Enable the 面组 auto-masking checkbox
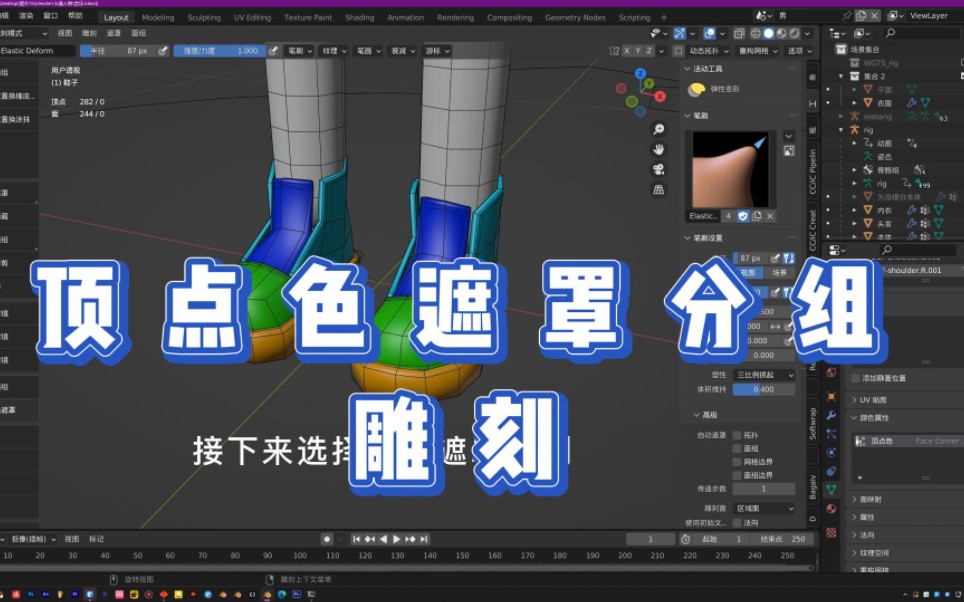 736,449
